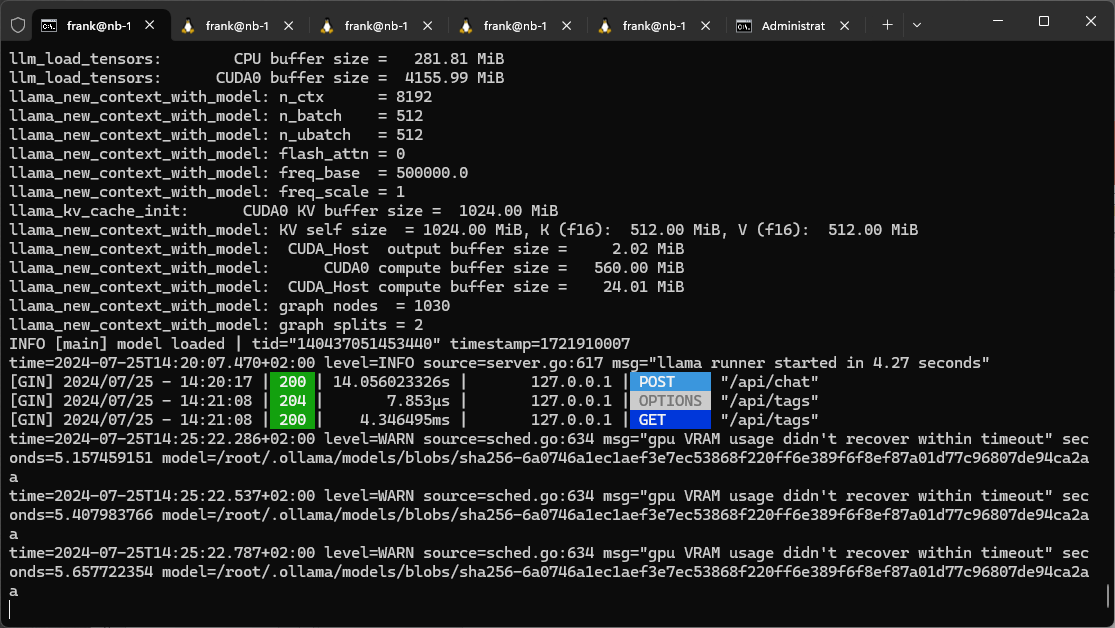Image resolution: width=1115 pixels, height=628 pixels.
Task: Click the penguin icon on third tab
Action: [327, 26]
